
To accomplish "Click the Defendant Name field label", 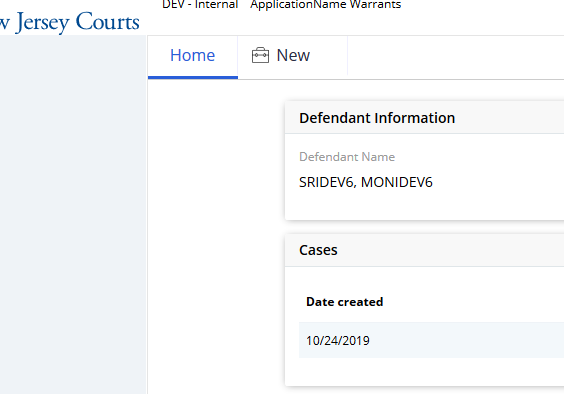I will click(x=347, y=157).
